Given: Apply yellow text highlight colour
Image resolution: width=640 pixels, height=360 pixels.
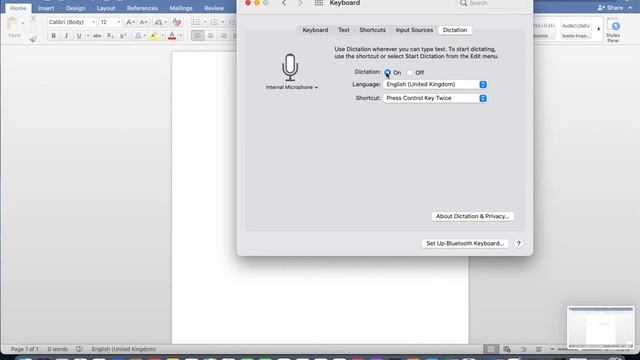Looking at the screenshot, I should pos(154,36).
